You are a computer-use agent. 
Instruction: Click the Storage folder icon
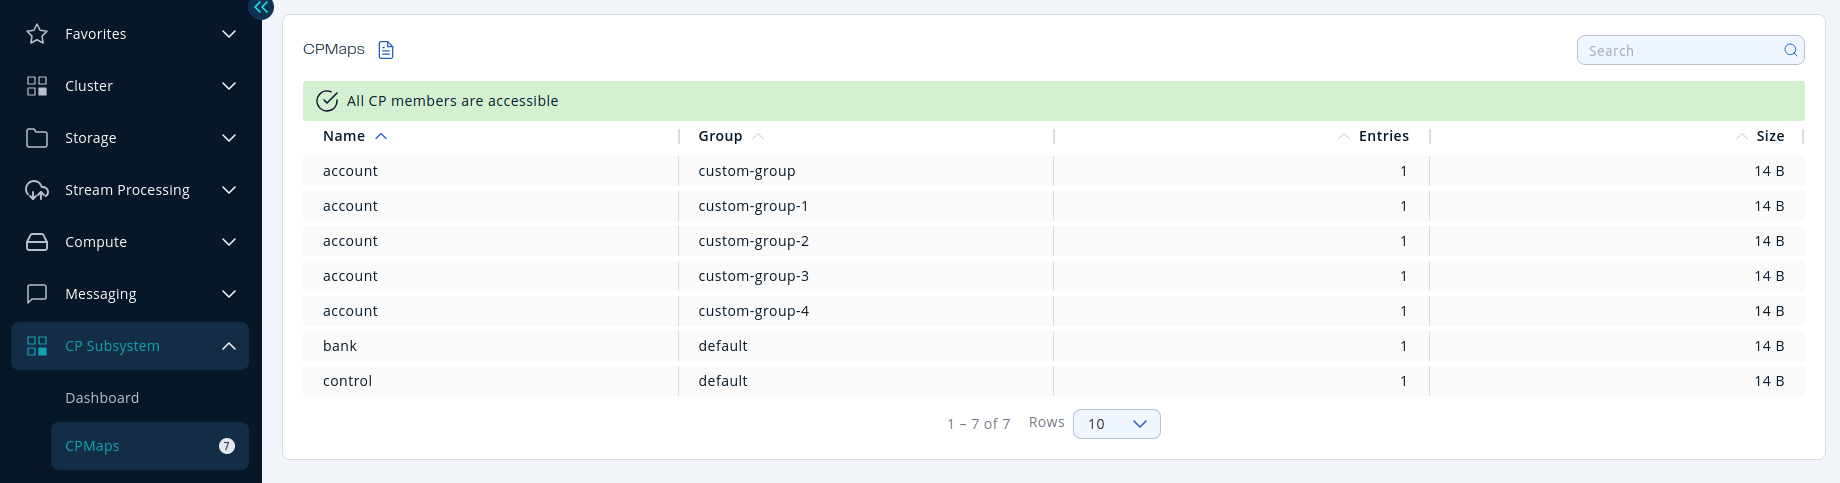(x=37, y=138)
